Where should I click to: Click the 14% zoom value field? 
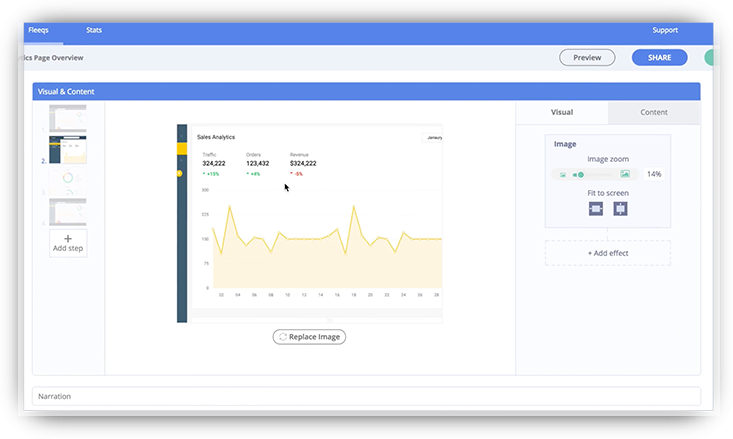click(653, 175)
